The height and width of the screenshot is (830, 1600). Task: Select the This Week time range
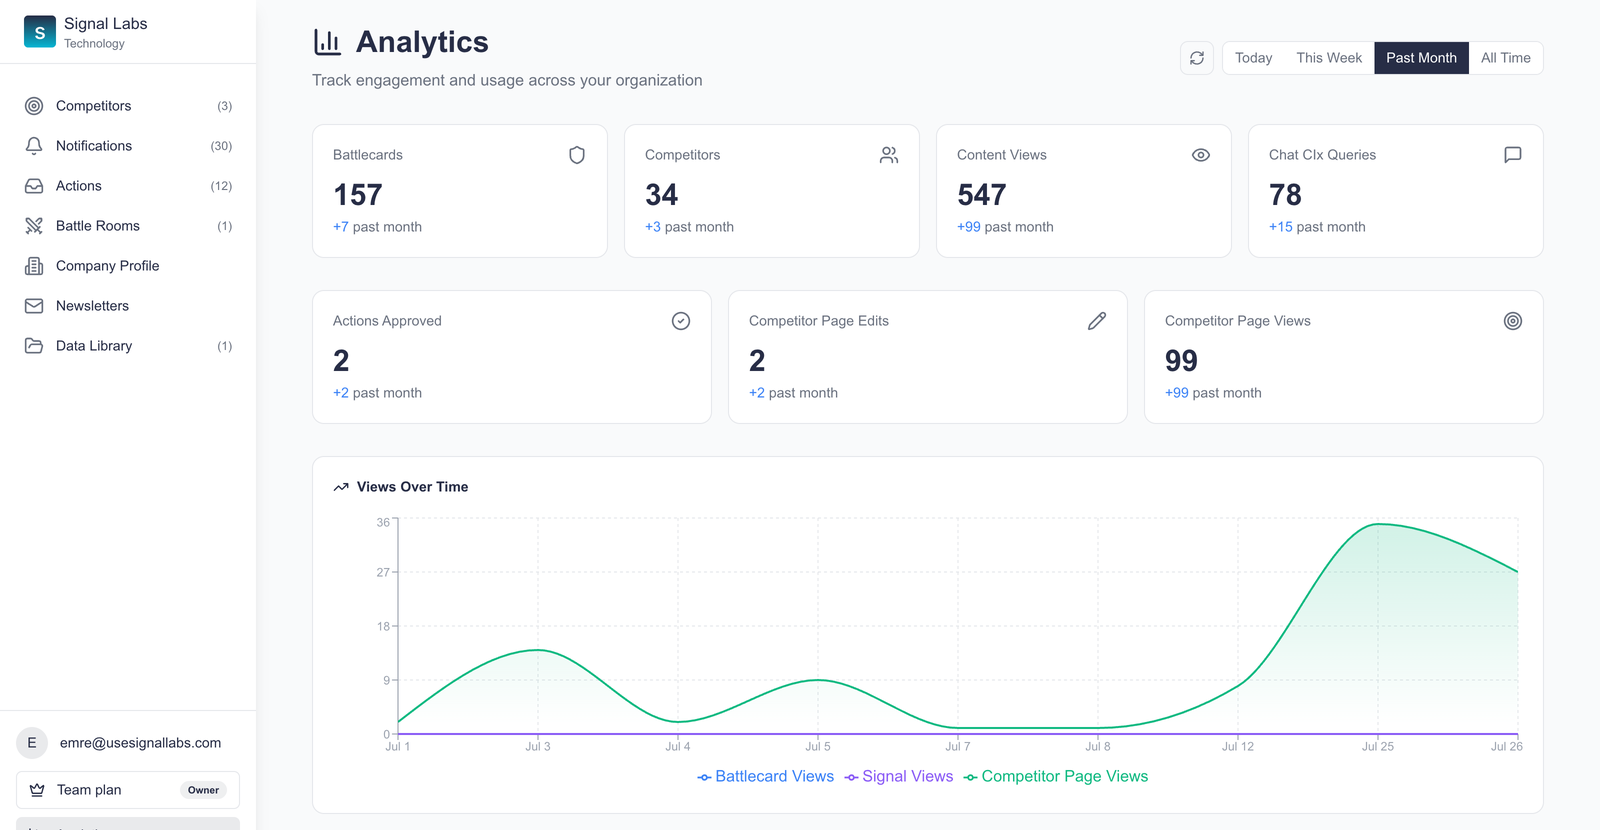(x=1329, y=58)
